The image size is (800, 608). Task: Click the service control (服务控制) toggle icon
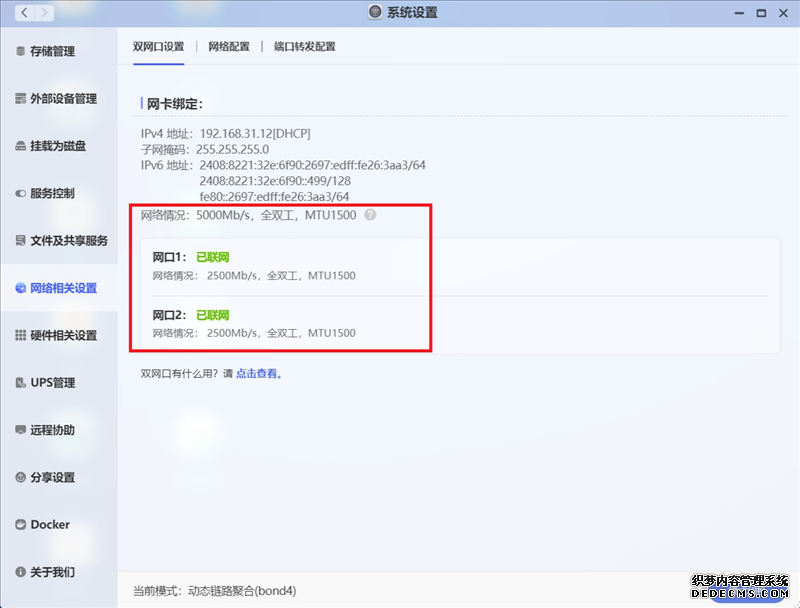coord(20,193)
